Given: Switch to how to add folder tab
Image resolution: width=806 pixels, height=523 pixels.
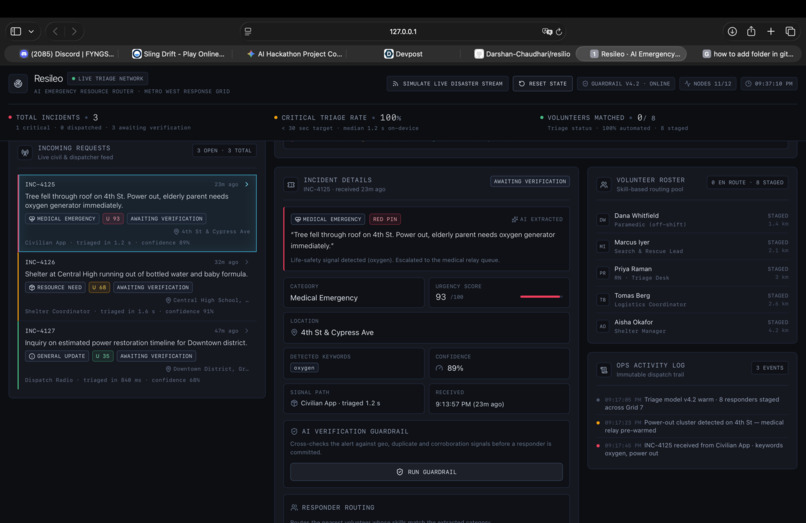Looking at the screenshot, I should pos(748,54).
